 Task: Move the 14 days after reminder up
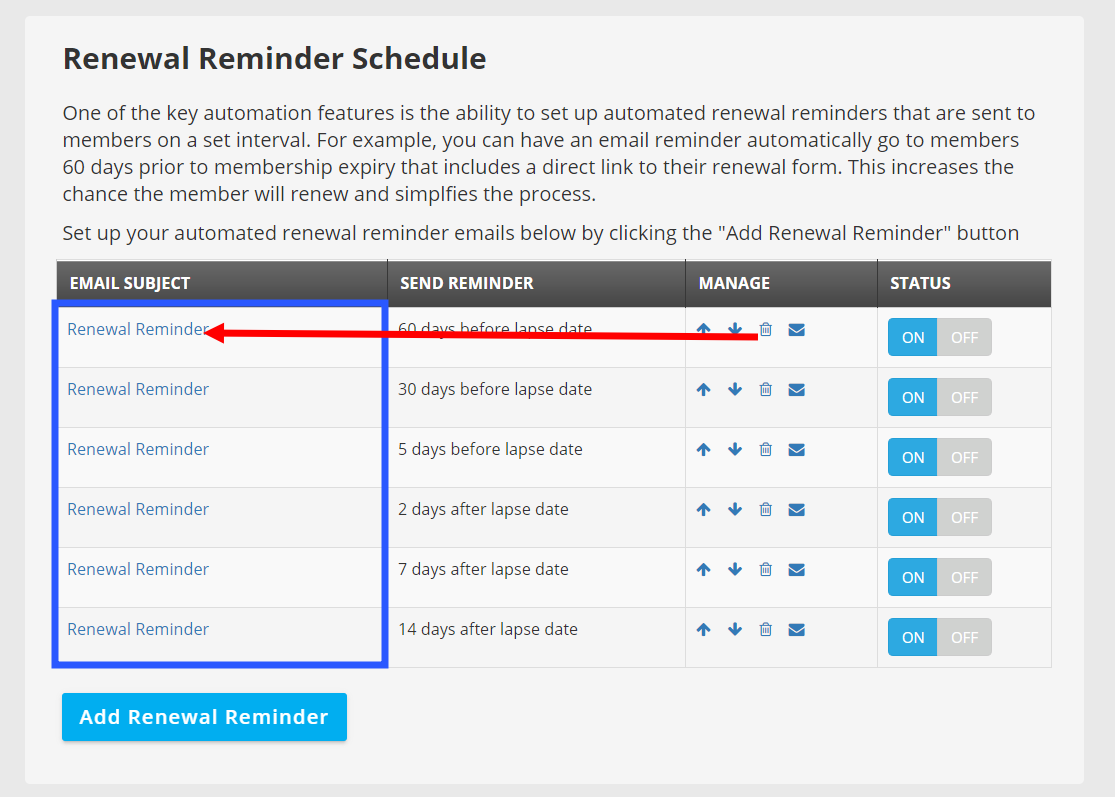tap(703, 629)
